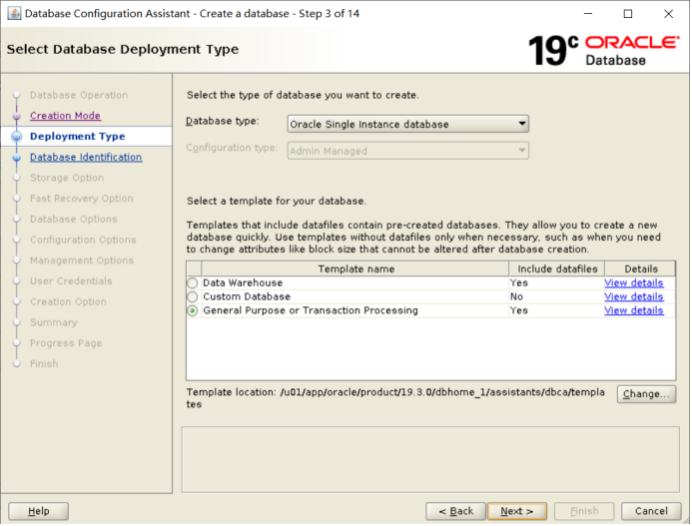Click Management Options step

point(82,261)
